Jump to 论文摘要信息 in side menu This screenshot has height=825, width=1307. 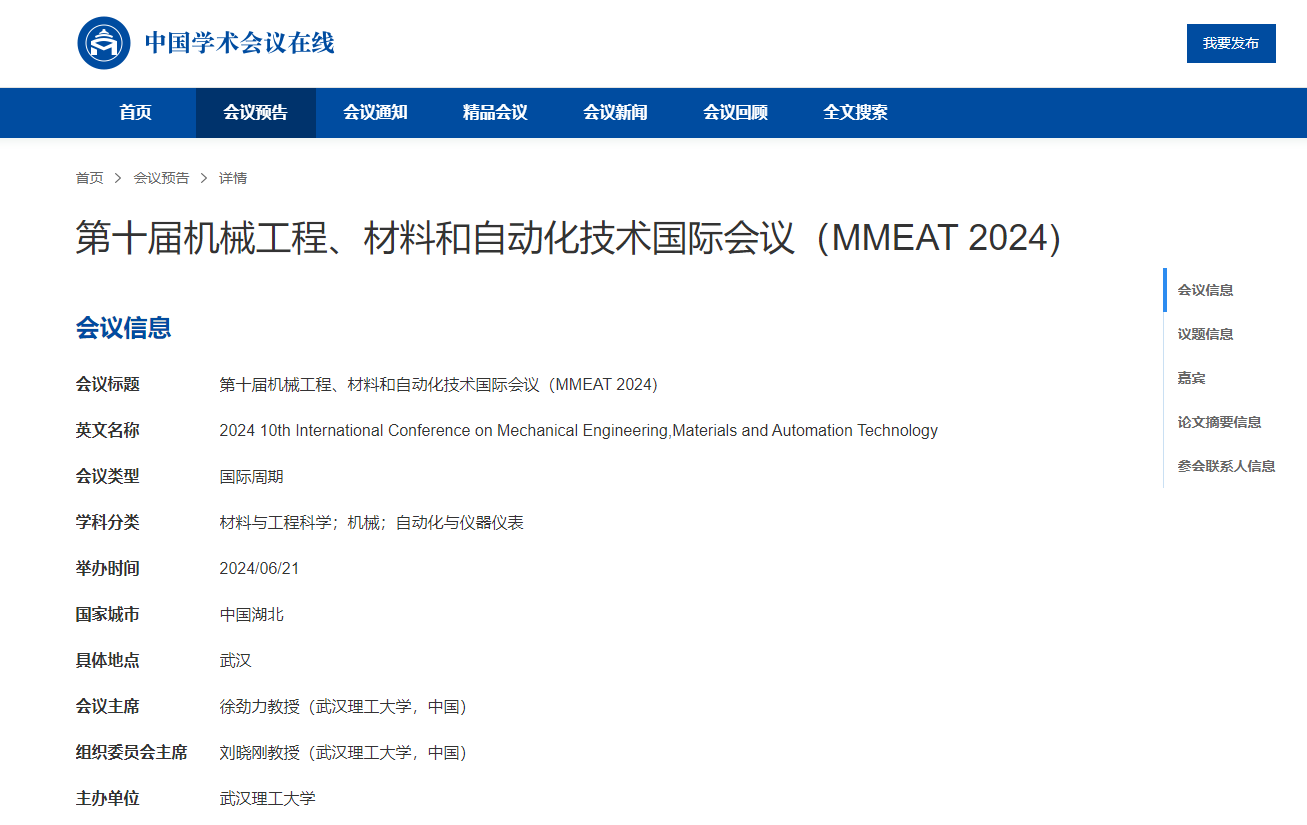pos(1219,422)
